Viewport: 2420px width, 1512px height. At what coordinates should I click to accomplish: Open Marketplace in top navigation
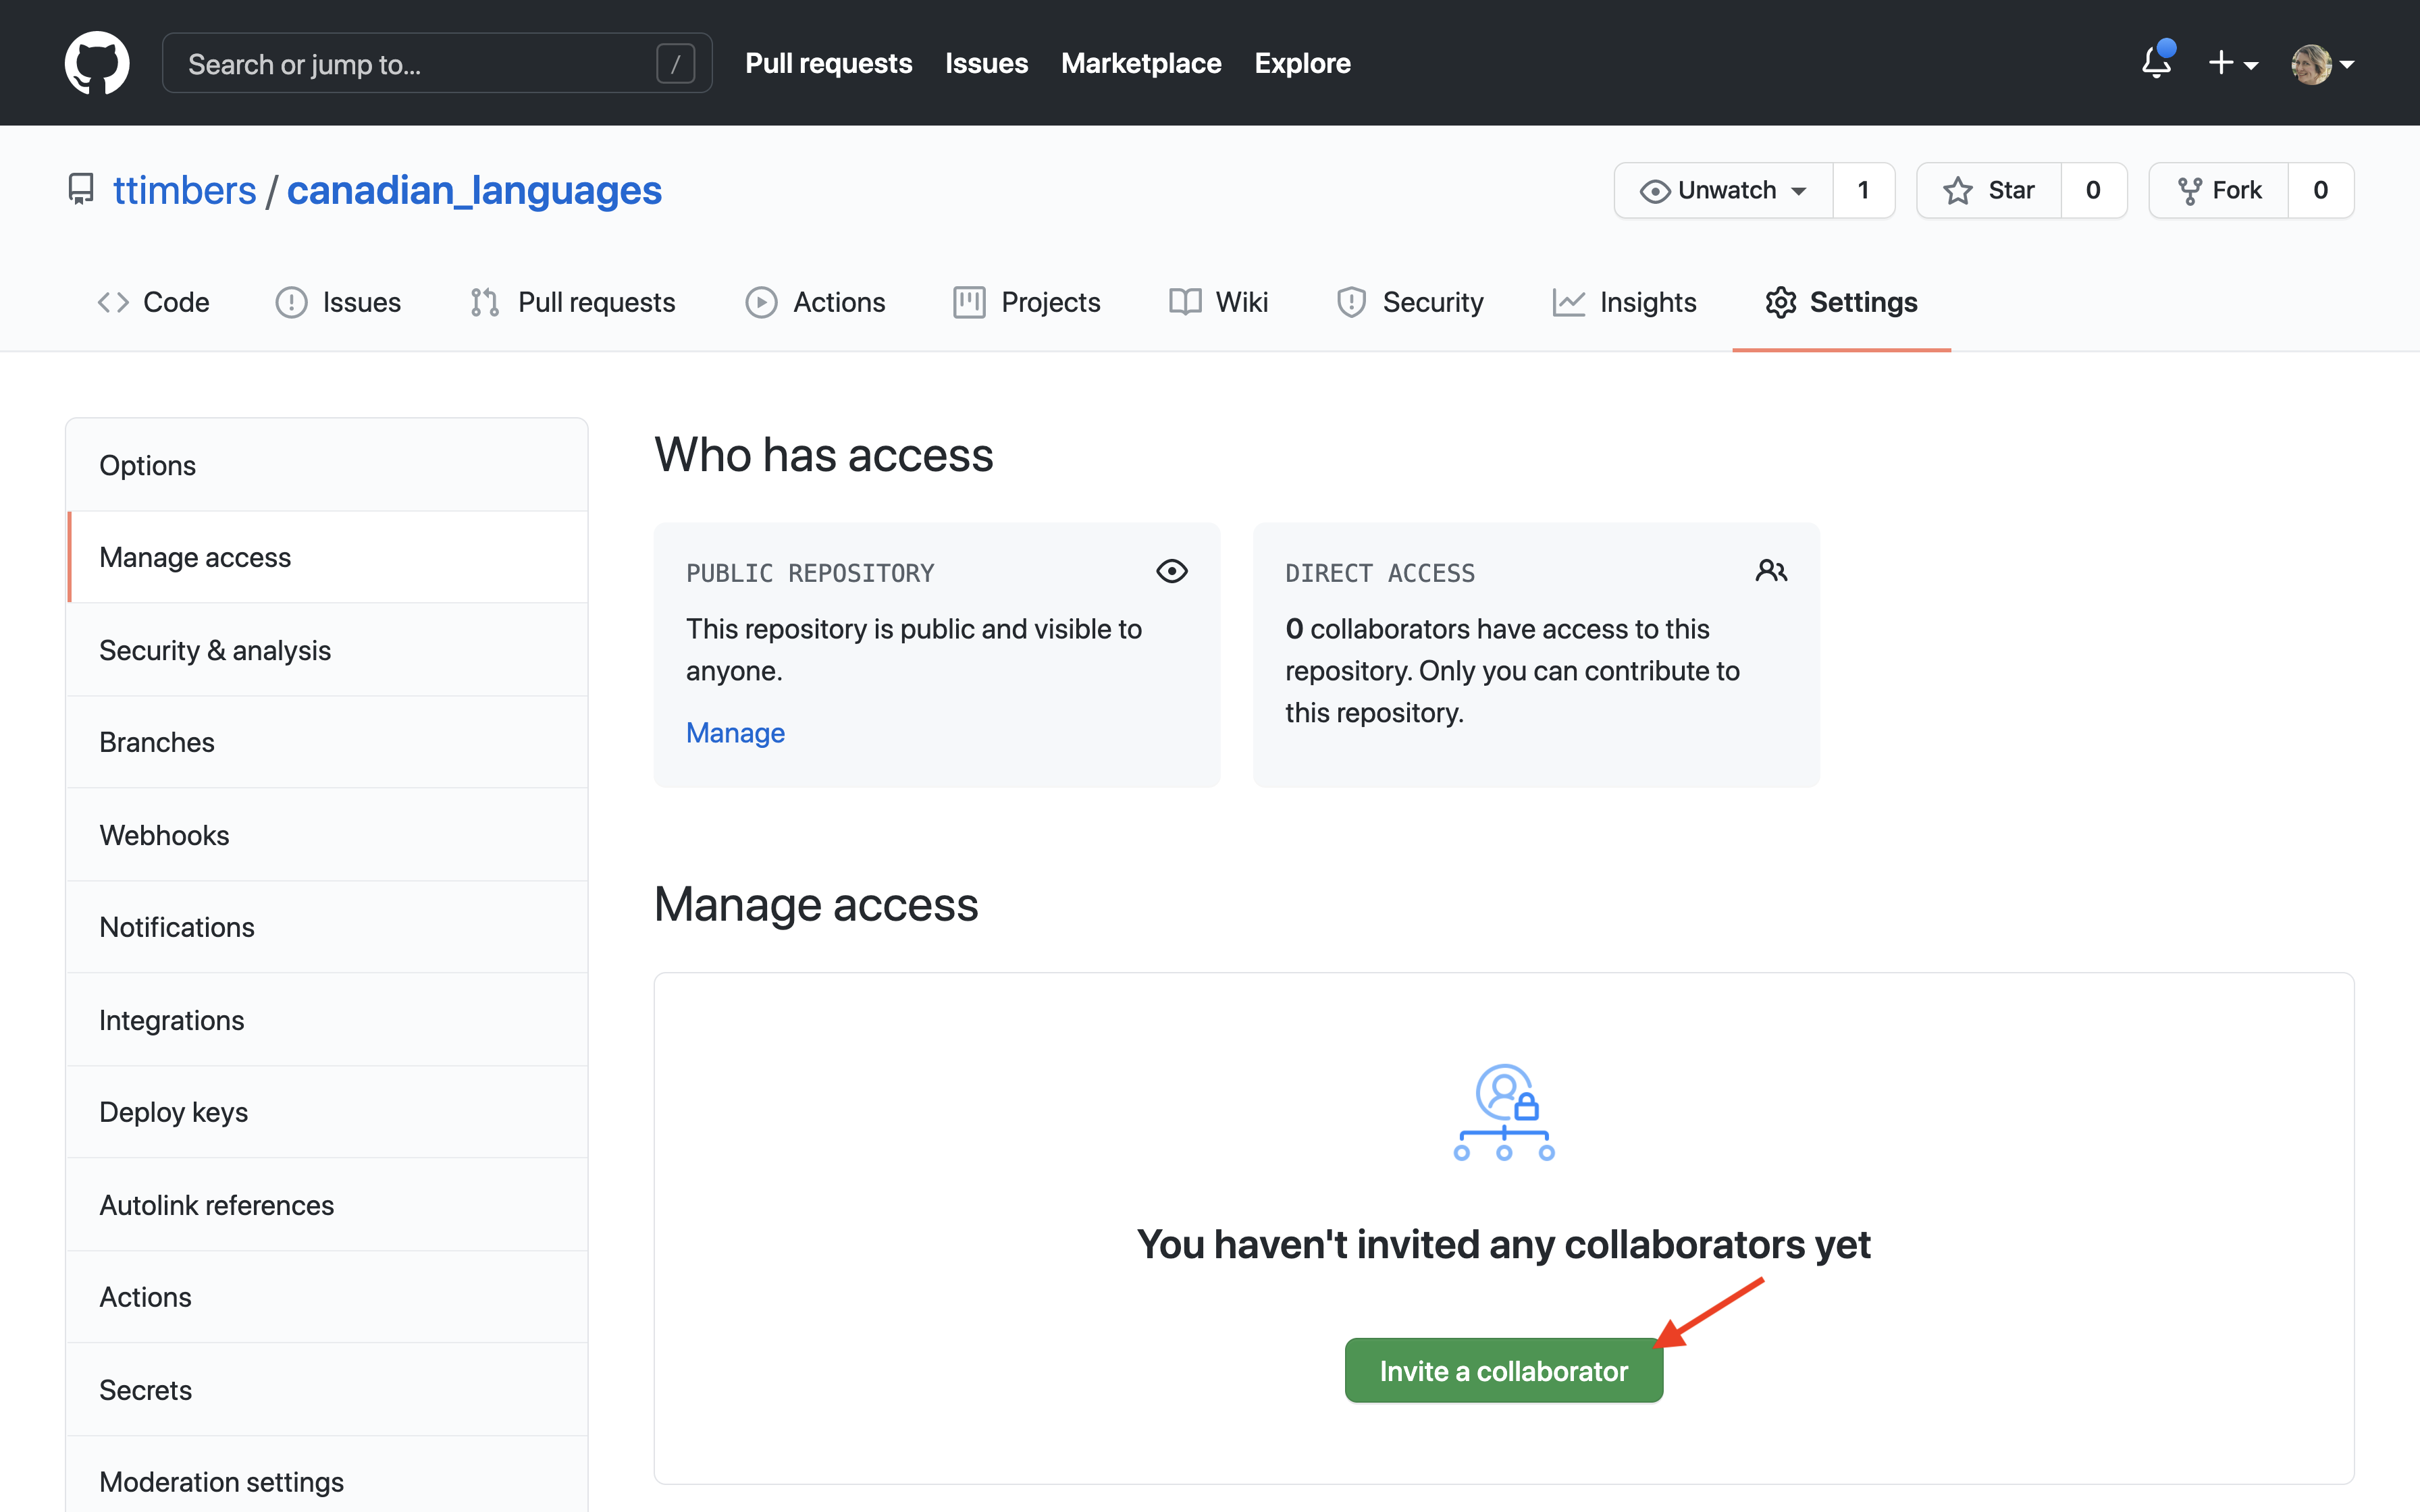coord(1141,63)
